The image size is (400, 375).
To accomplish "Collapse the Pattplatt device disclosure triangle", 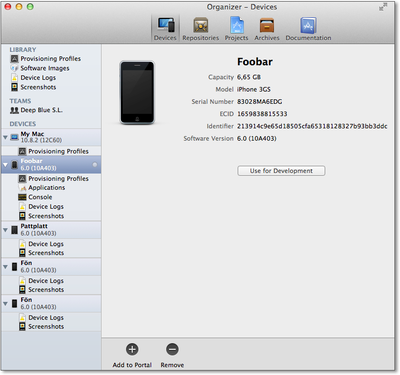I will 5,230.
